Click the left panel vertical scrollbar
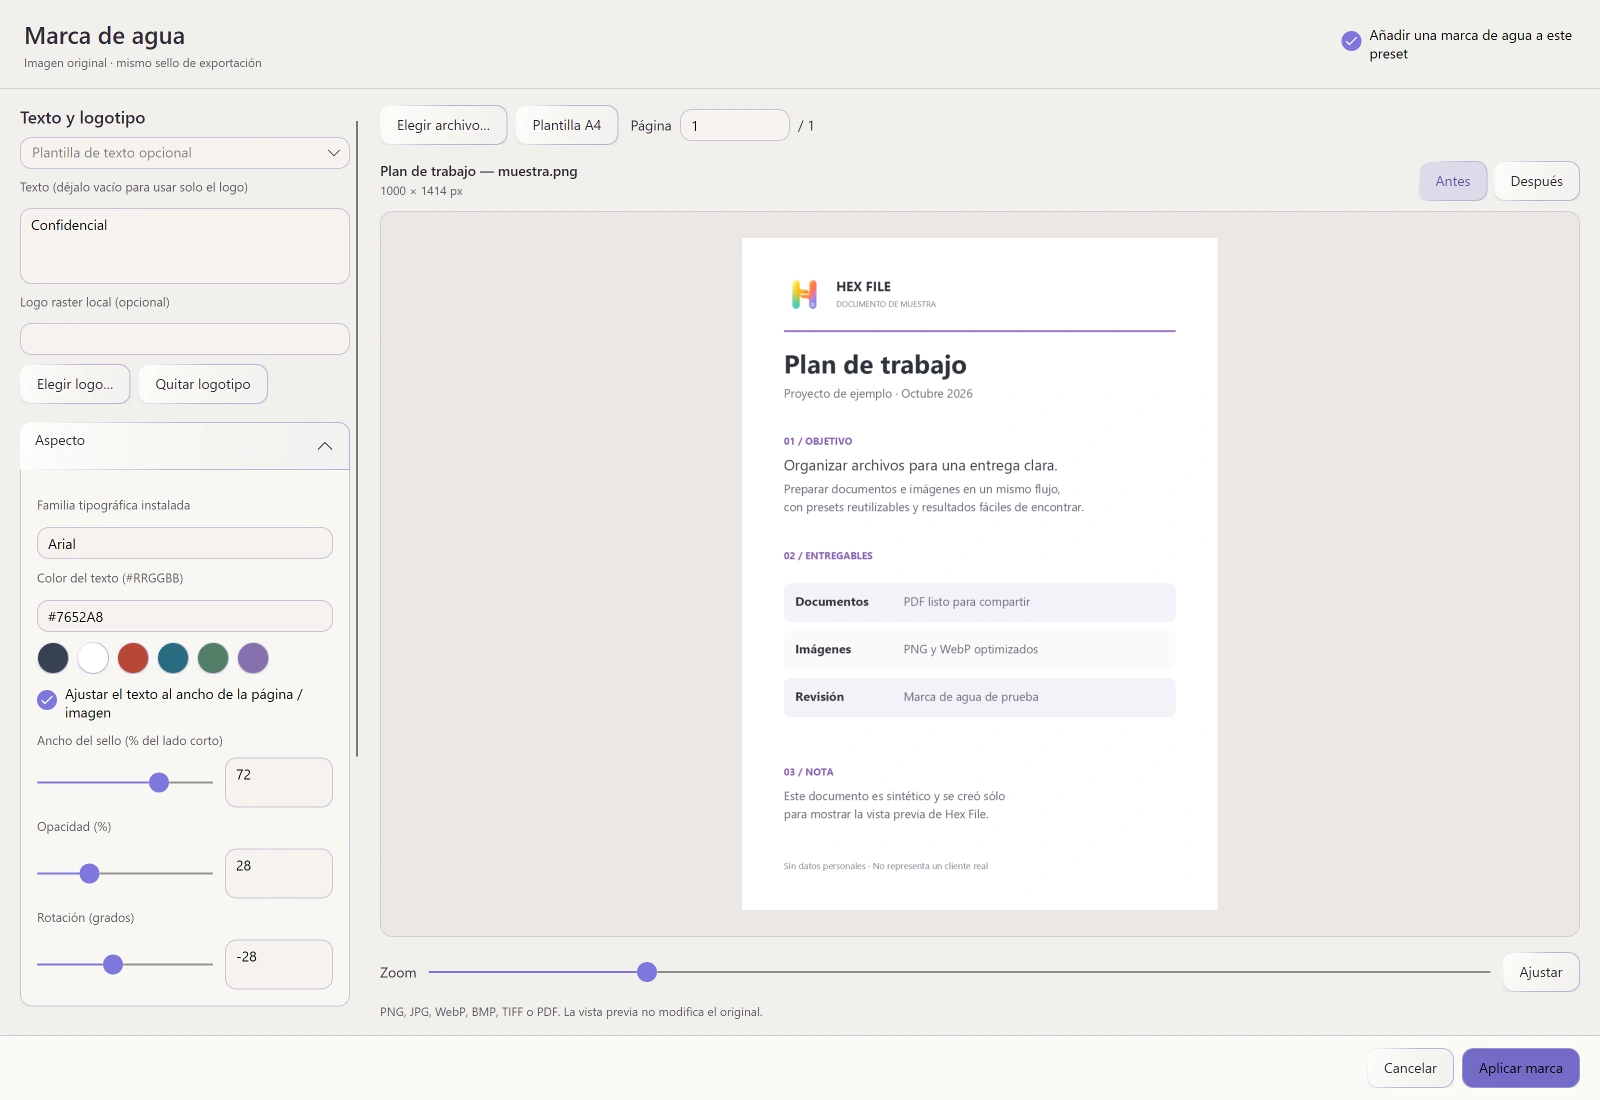The image size is (1600, 1100). click(357, 440)
